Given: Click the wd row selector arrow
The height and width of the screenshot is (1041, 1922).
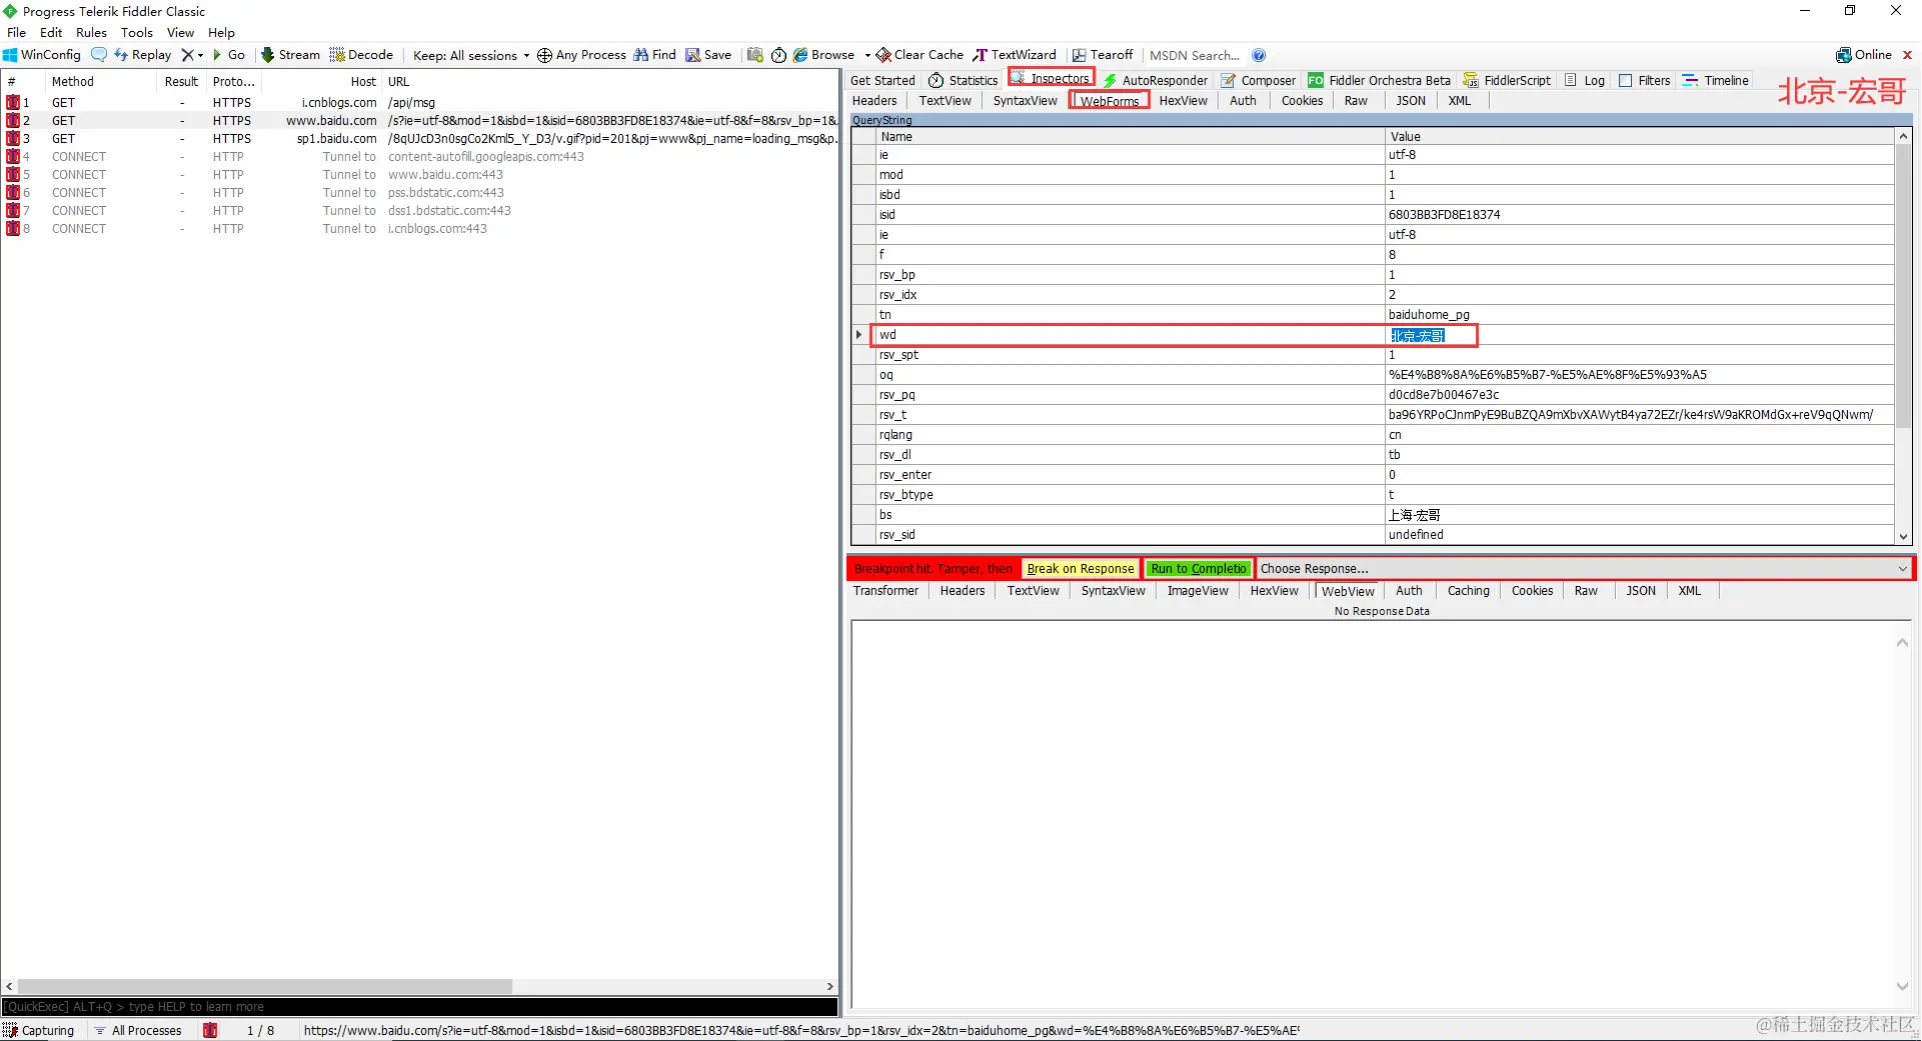Looking at the screenshot, I should point(859,335).
